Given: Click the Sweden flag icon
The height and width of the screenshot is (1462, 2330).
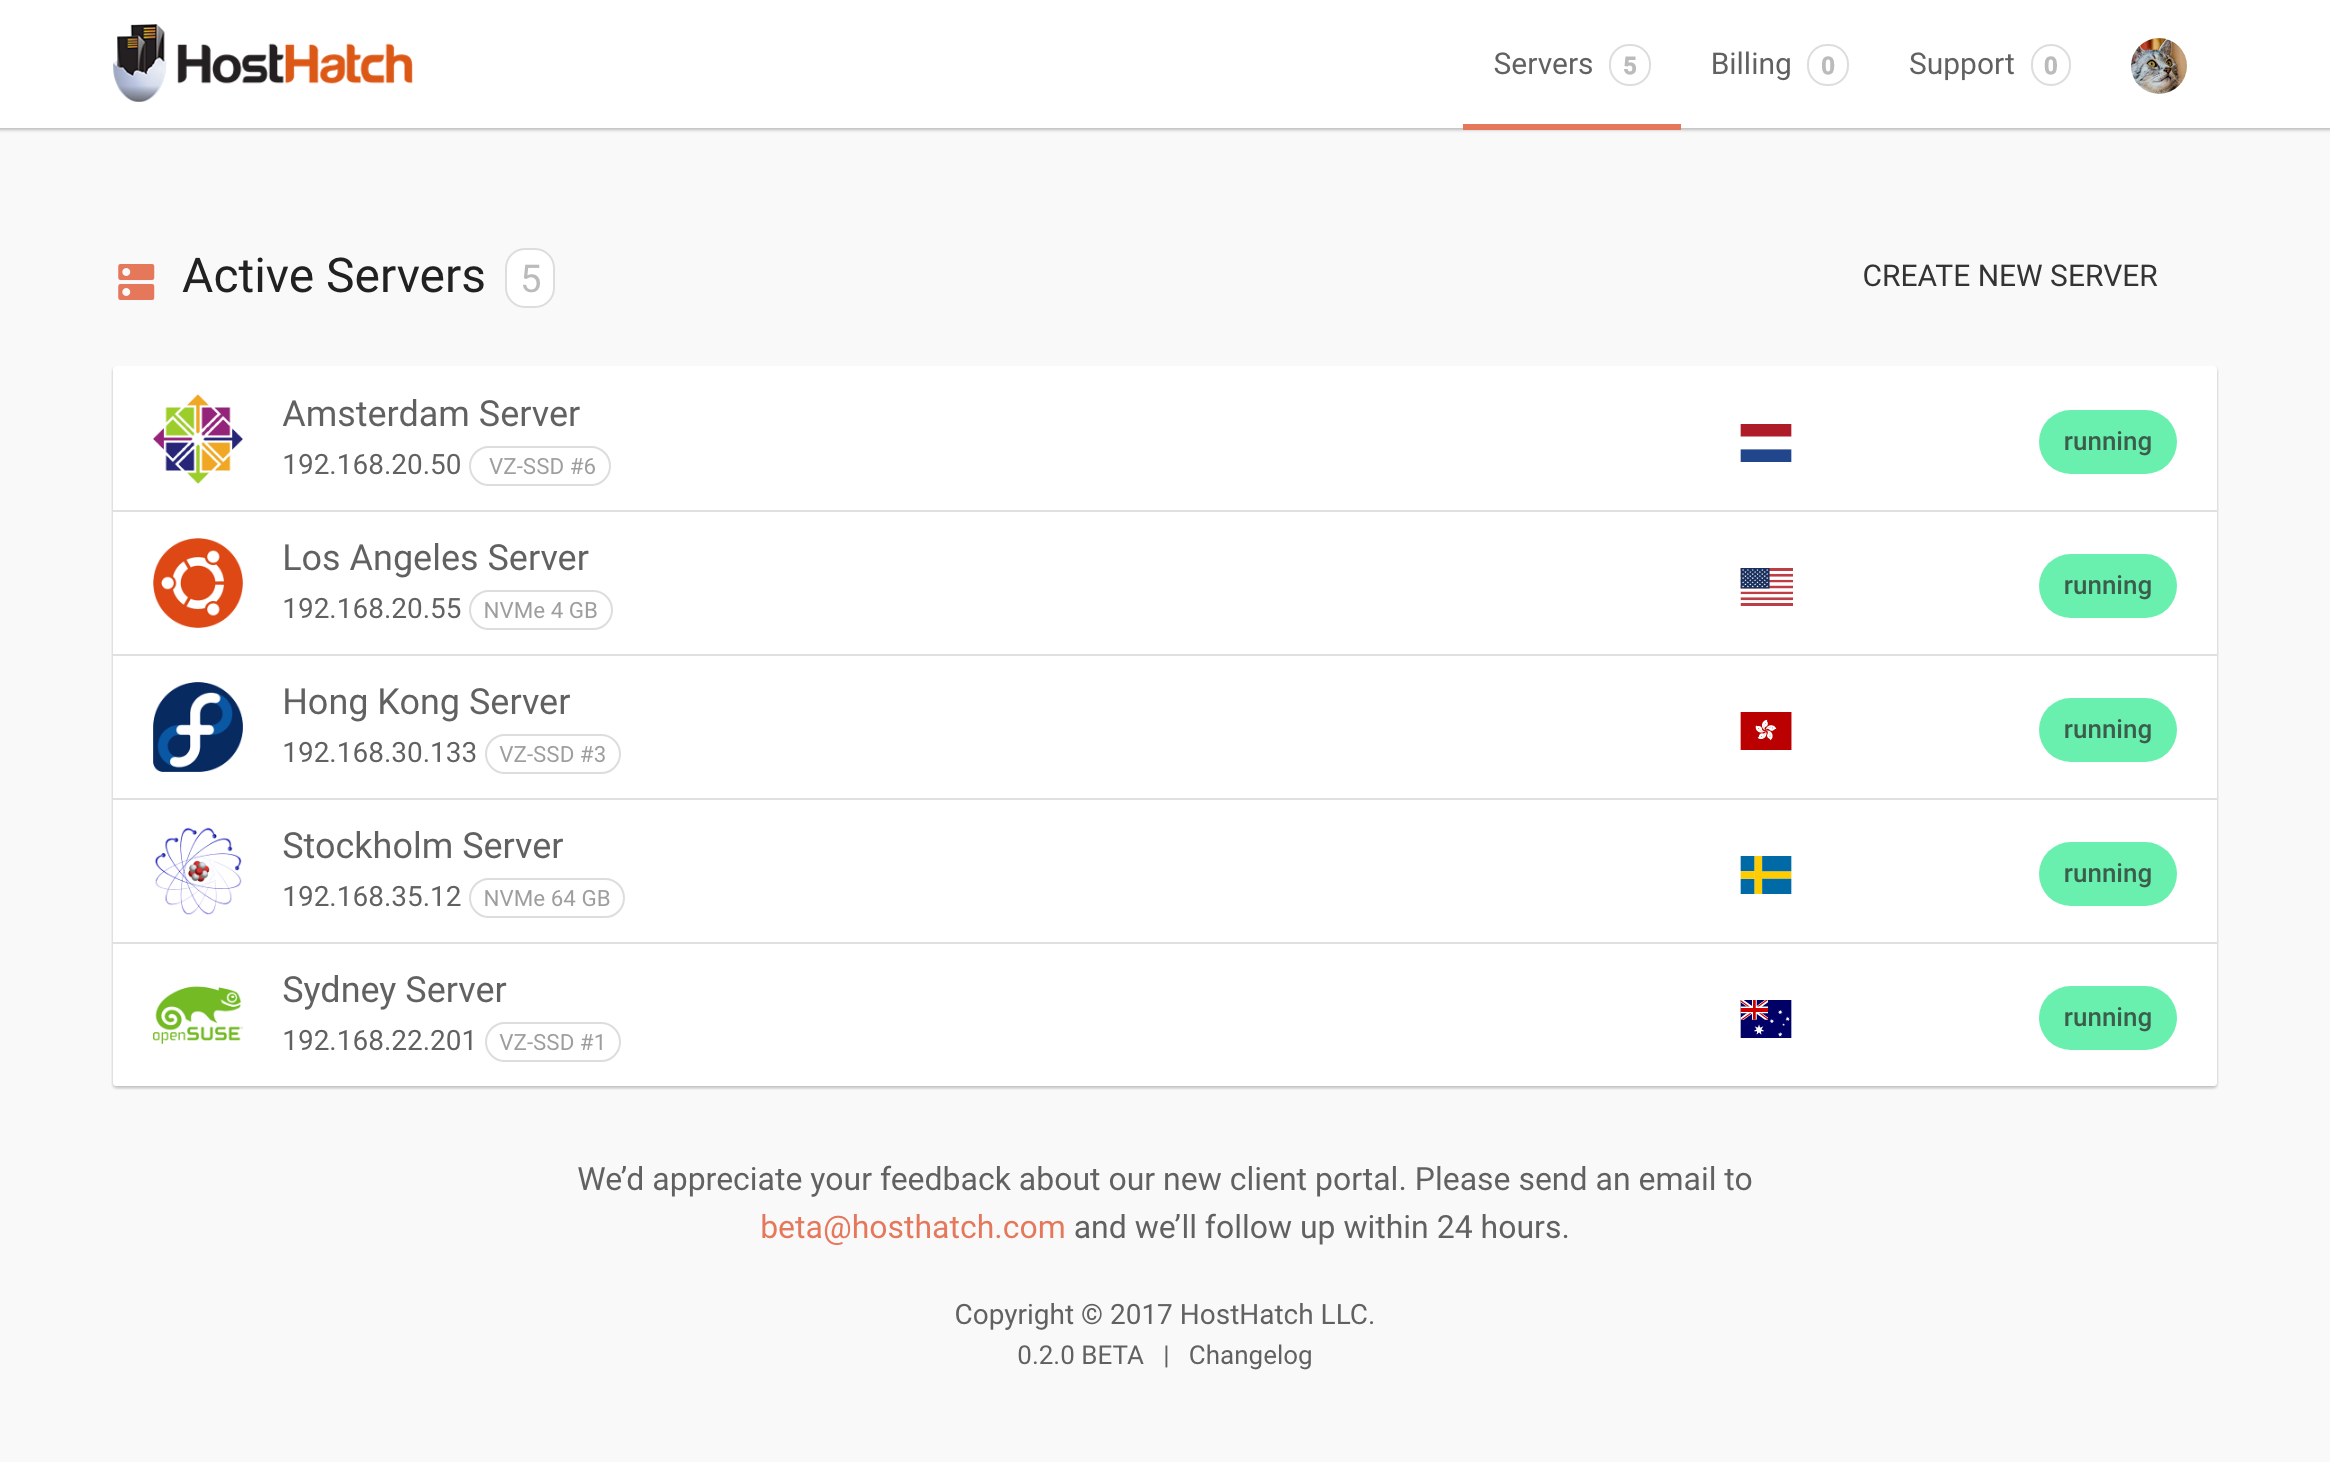Looking at the screenshot, I should point(1765,874).
